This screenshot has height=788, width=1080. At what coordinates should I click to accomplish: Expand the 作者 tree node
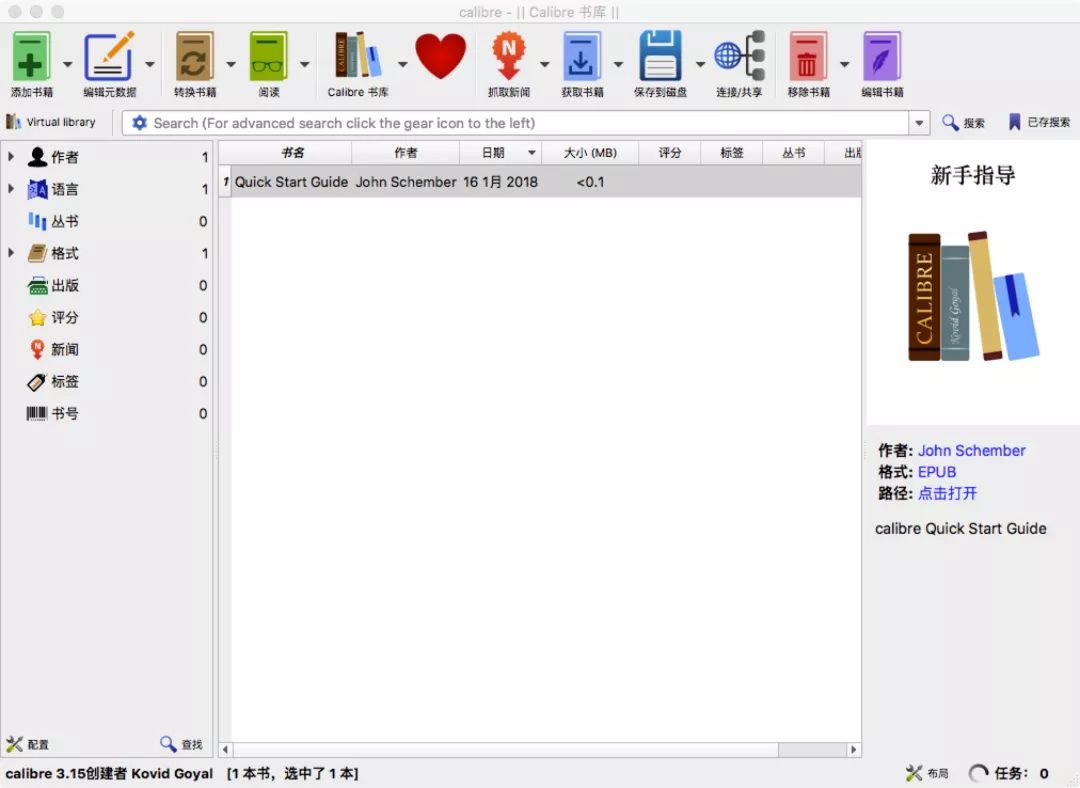pyautogui.click(x=11, y=157)
